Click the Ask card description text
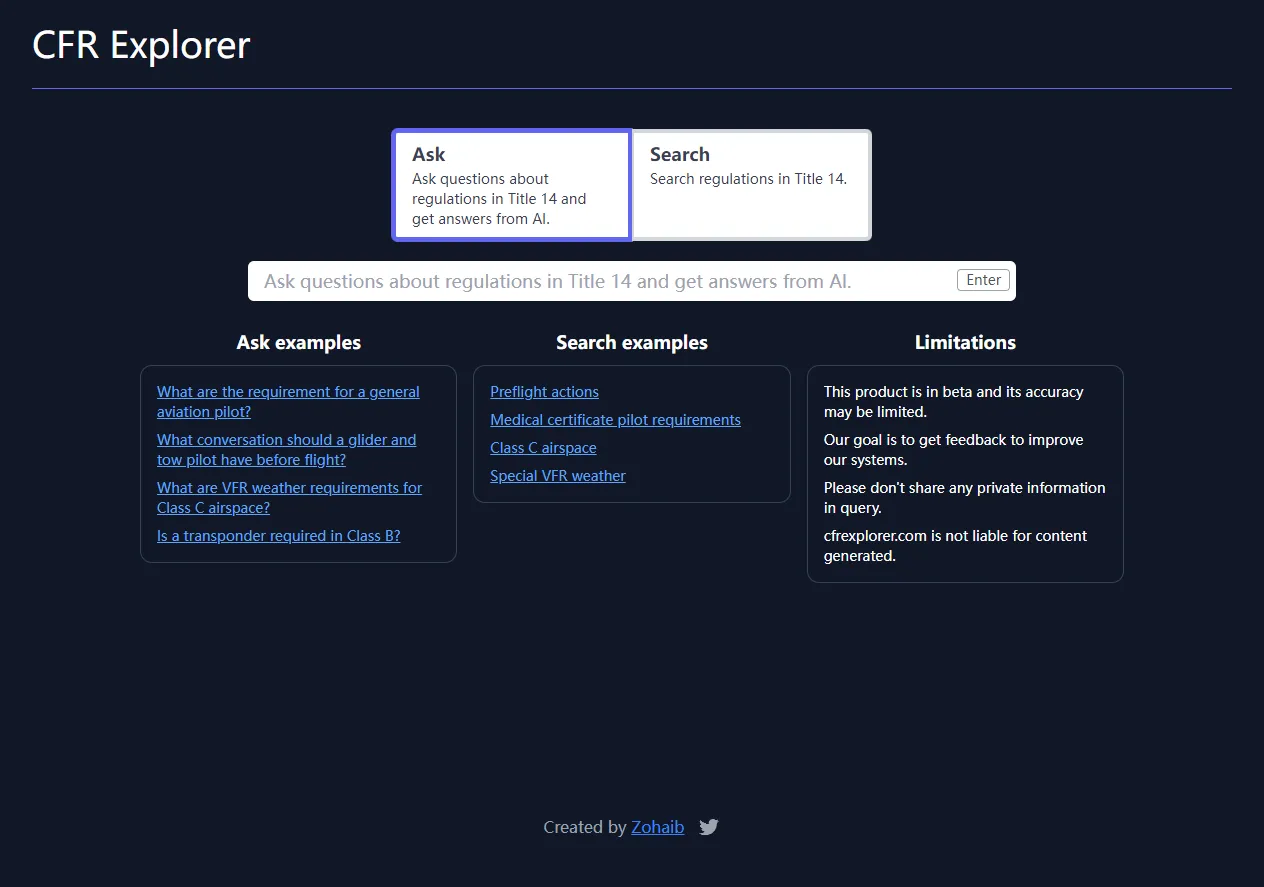The image size is (1264, 887). [498, 198]
